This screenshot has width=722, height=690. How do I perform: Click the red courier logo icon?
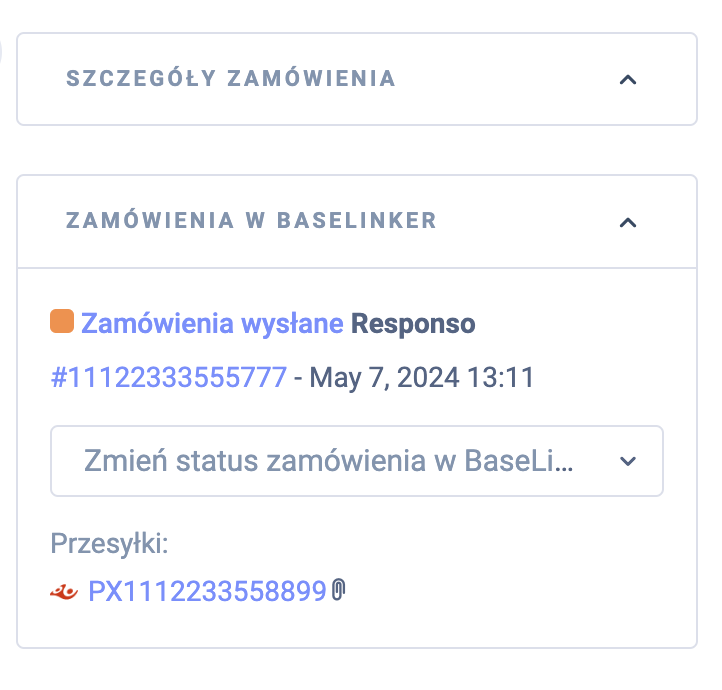coord(64,592)
